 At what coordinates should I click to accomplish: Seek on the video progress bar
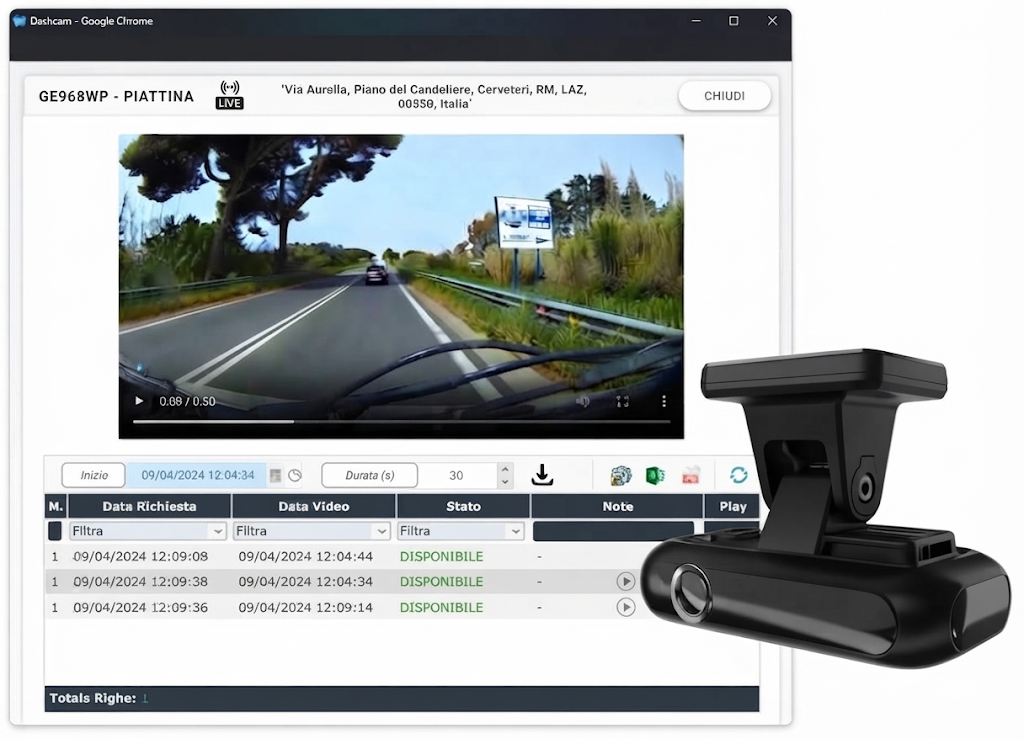(x=401, y=422)
